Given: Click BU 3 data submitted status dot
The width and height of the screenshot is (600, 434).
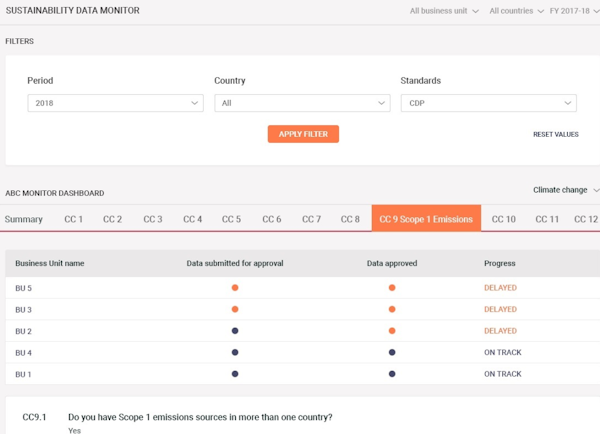Looking at the screenshot, I should point(235,309).
